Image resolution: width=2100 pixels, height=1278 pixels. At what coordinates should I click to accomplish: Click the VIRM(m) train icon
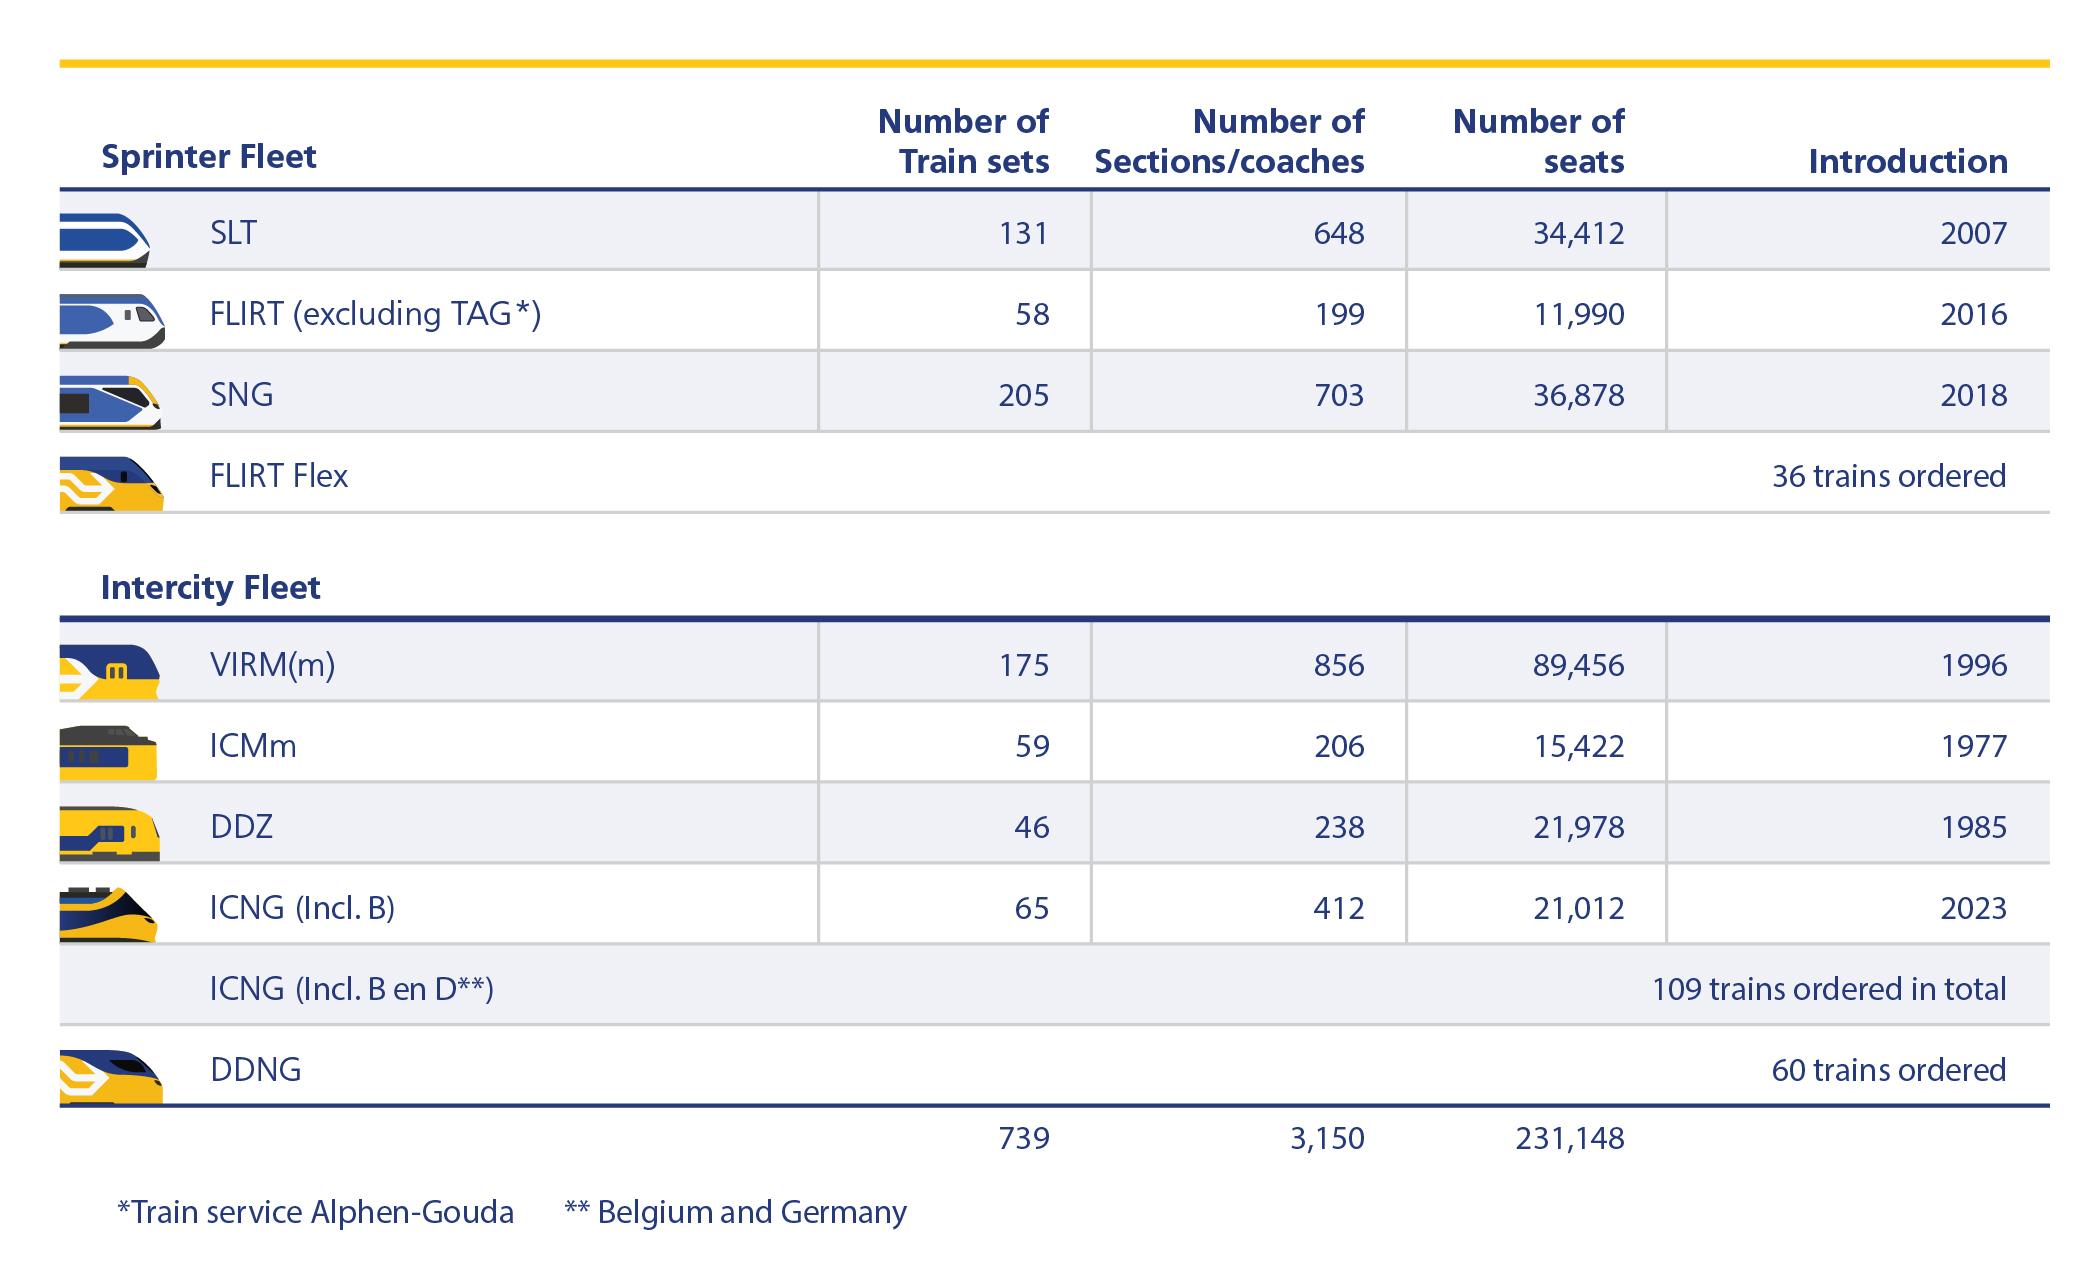[109, 671]
